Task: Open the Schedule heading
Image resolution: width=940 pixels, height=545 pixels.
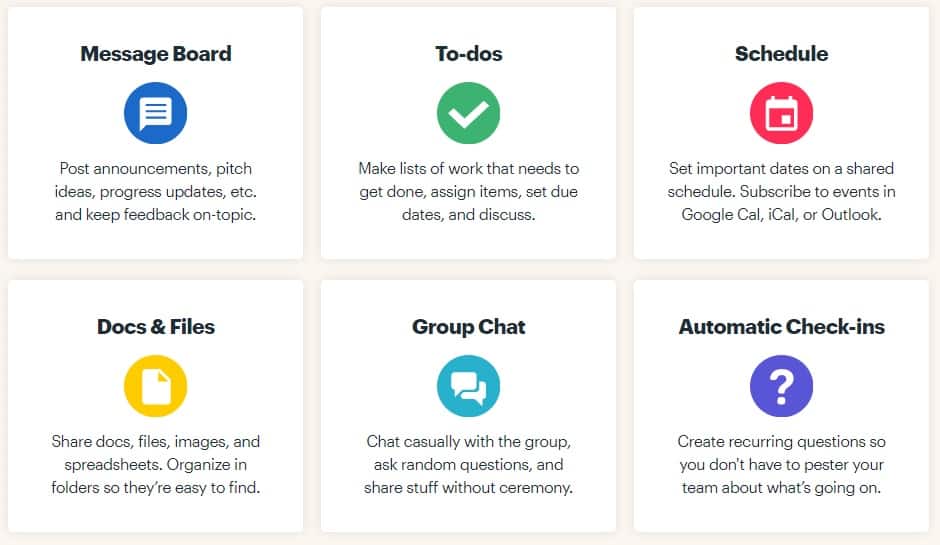Action: [x=782, y=54]
